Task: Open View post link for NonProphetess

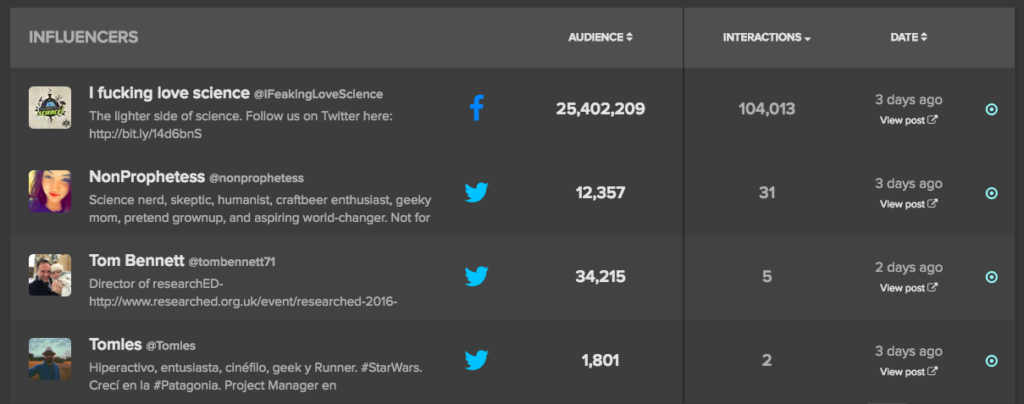Action: tap(908, 204)
